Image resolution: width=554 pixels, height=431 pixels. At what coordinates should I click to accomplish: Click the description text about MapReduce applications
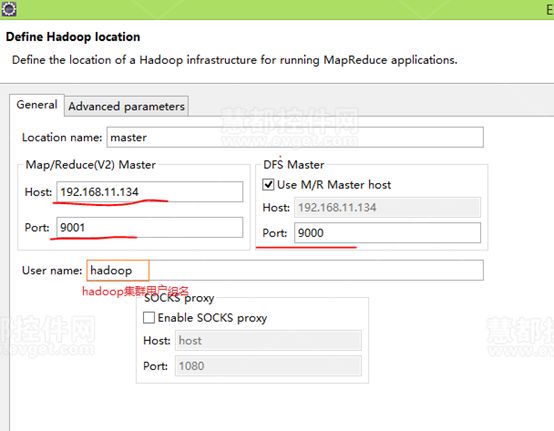click(235, 60)
